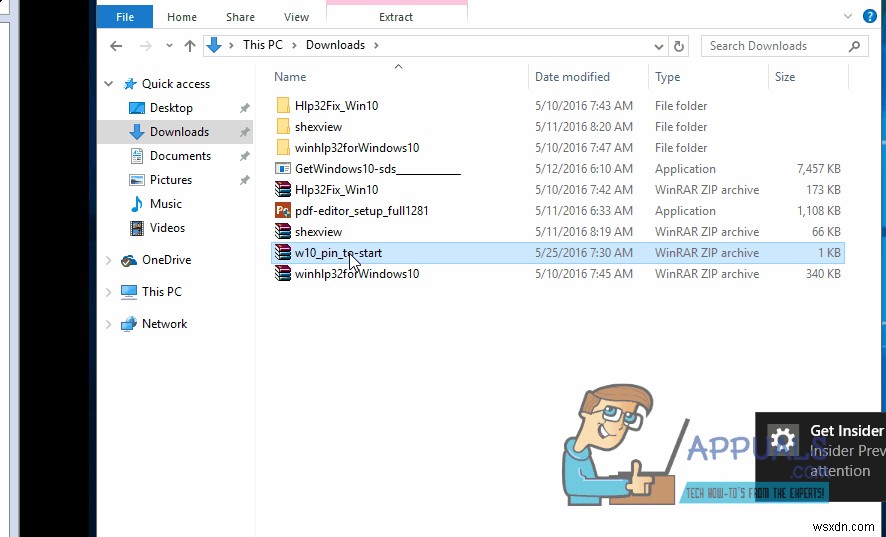This screenshot has height=537, width=886.
Task: Open Music in the sidebar
Action: 166,203
